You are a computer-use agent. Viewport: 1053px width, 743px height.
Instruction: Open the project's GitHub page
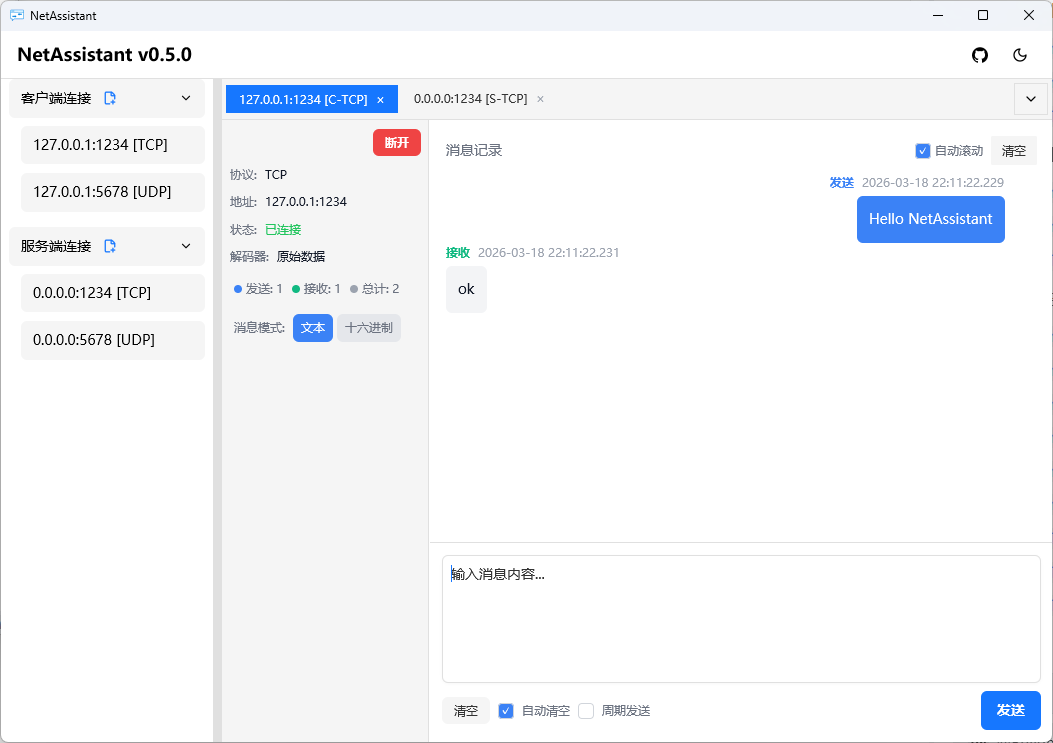click(x=980, y=55)
